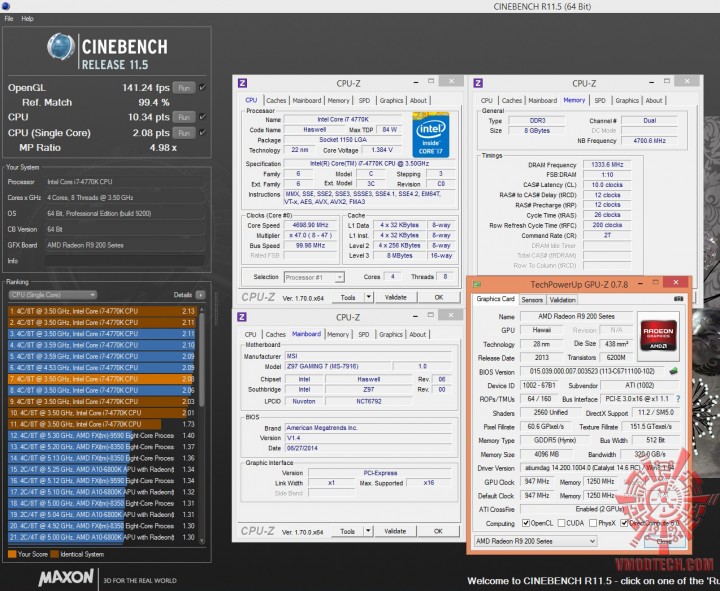This screenshot has width=720, height=591.
Task: Open the Graphics tab in the top-left CPU-Z window
Action: point(391,101)
